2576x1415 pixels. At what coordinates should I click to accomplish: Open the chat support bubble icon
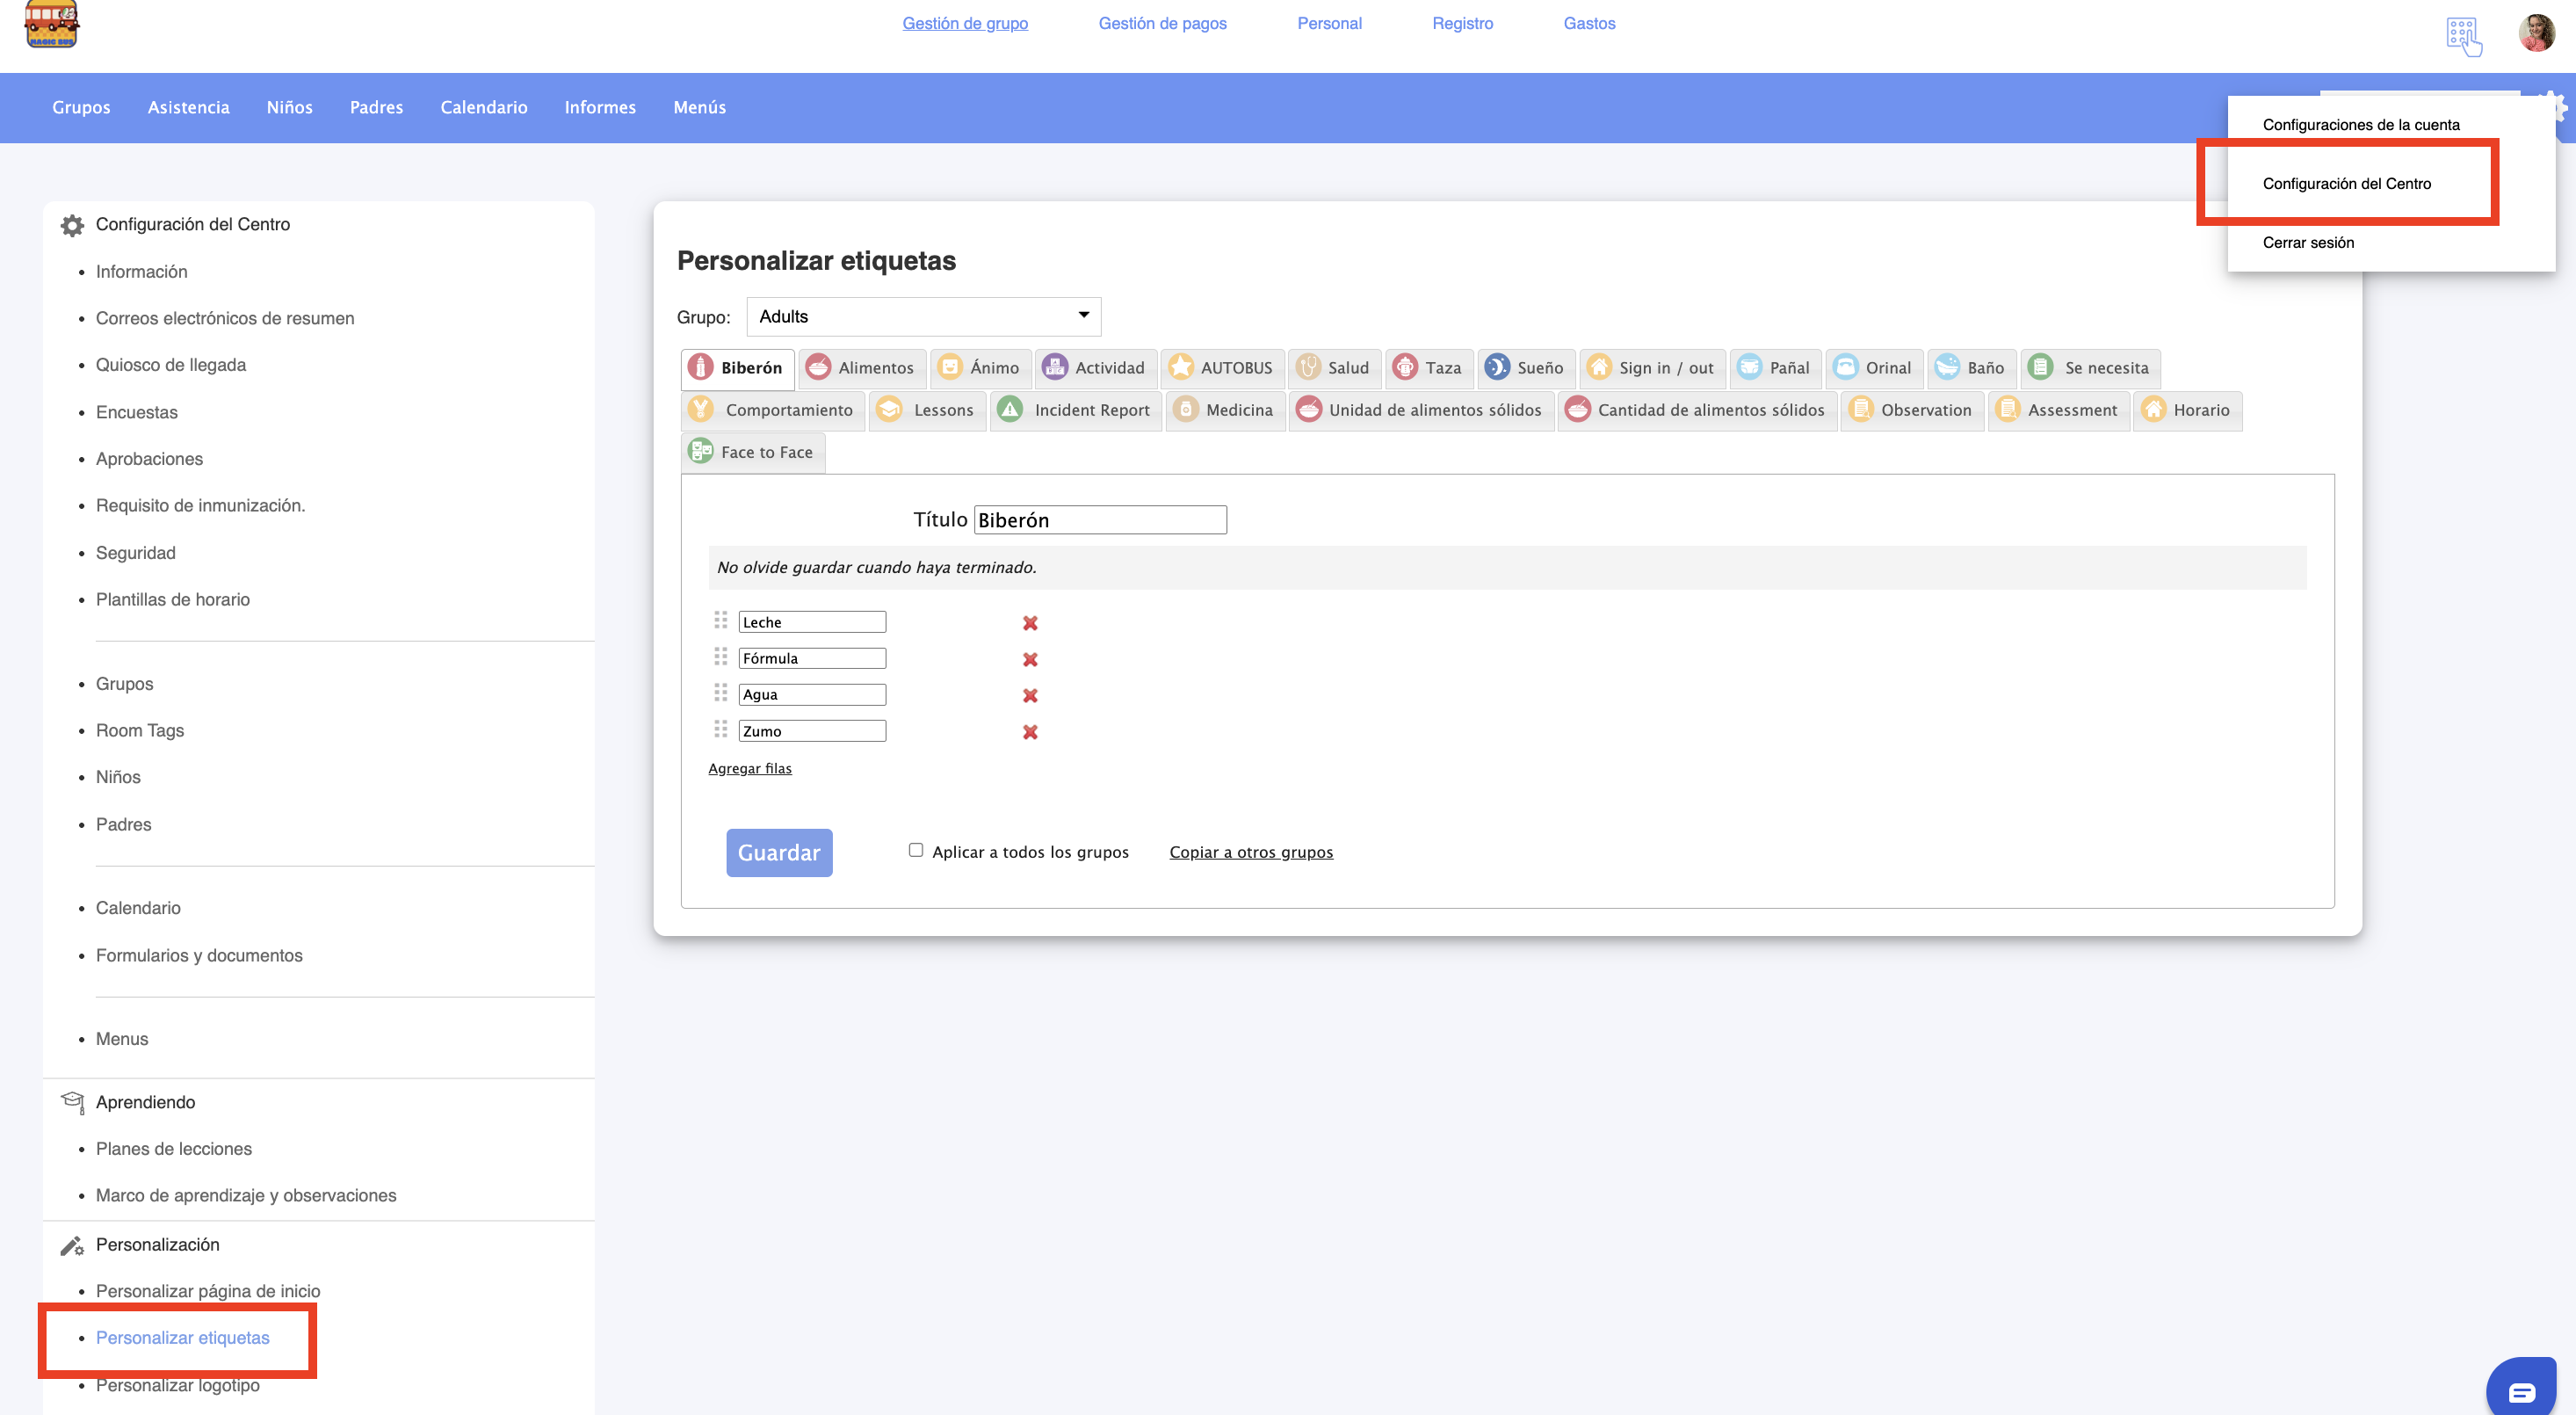coord(2521,1391)
